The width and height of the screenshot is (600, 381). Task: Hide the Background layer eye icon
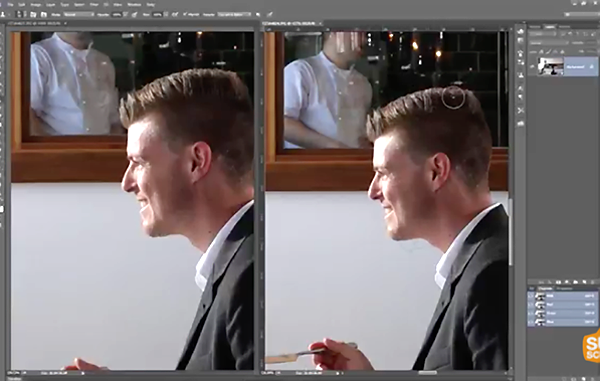[x=532, y=66]
